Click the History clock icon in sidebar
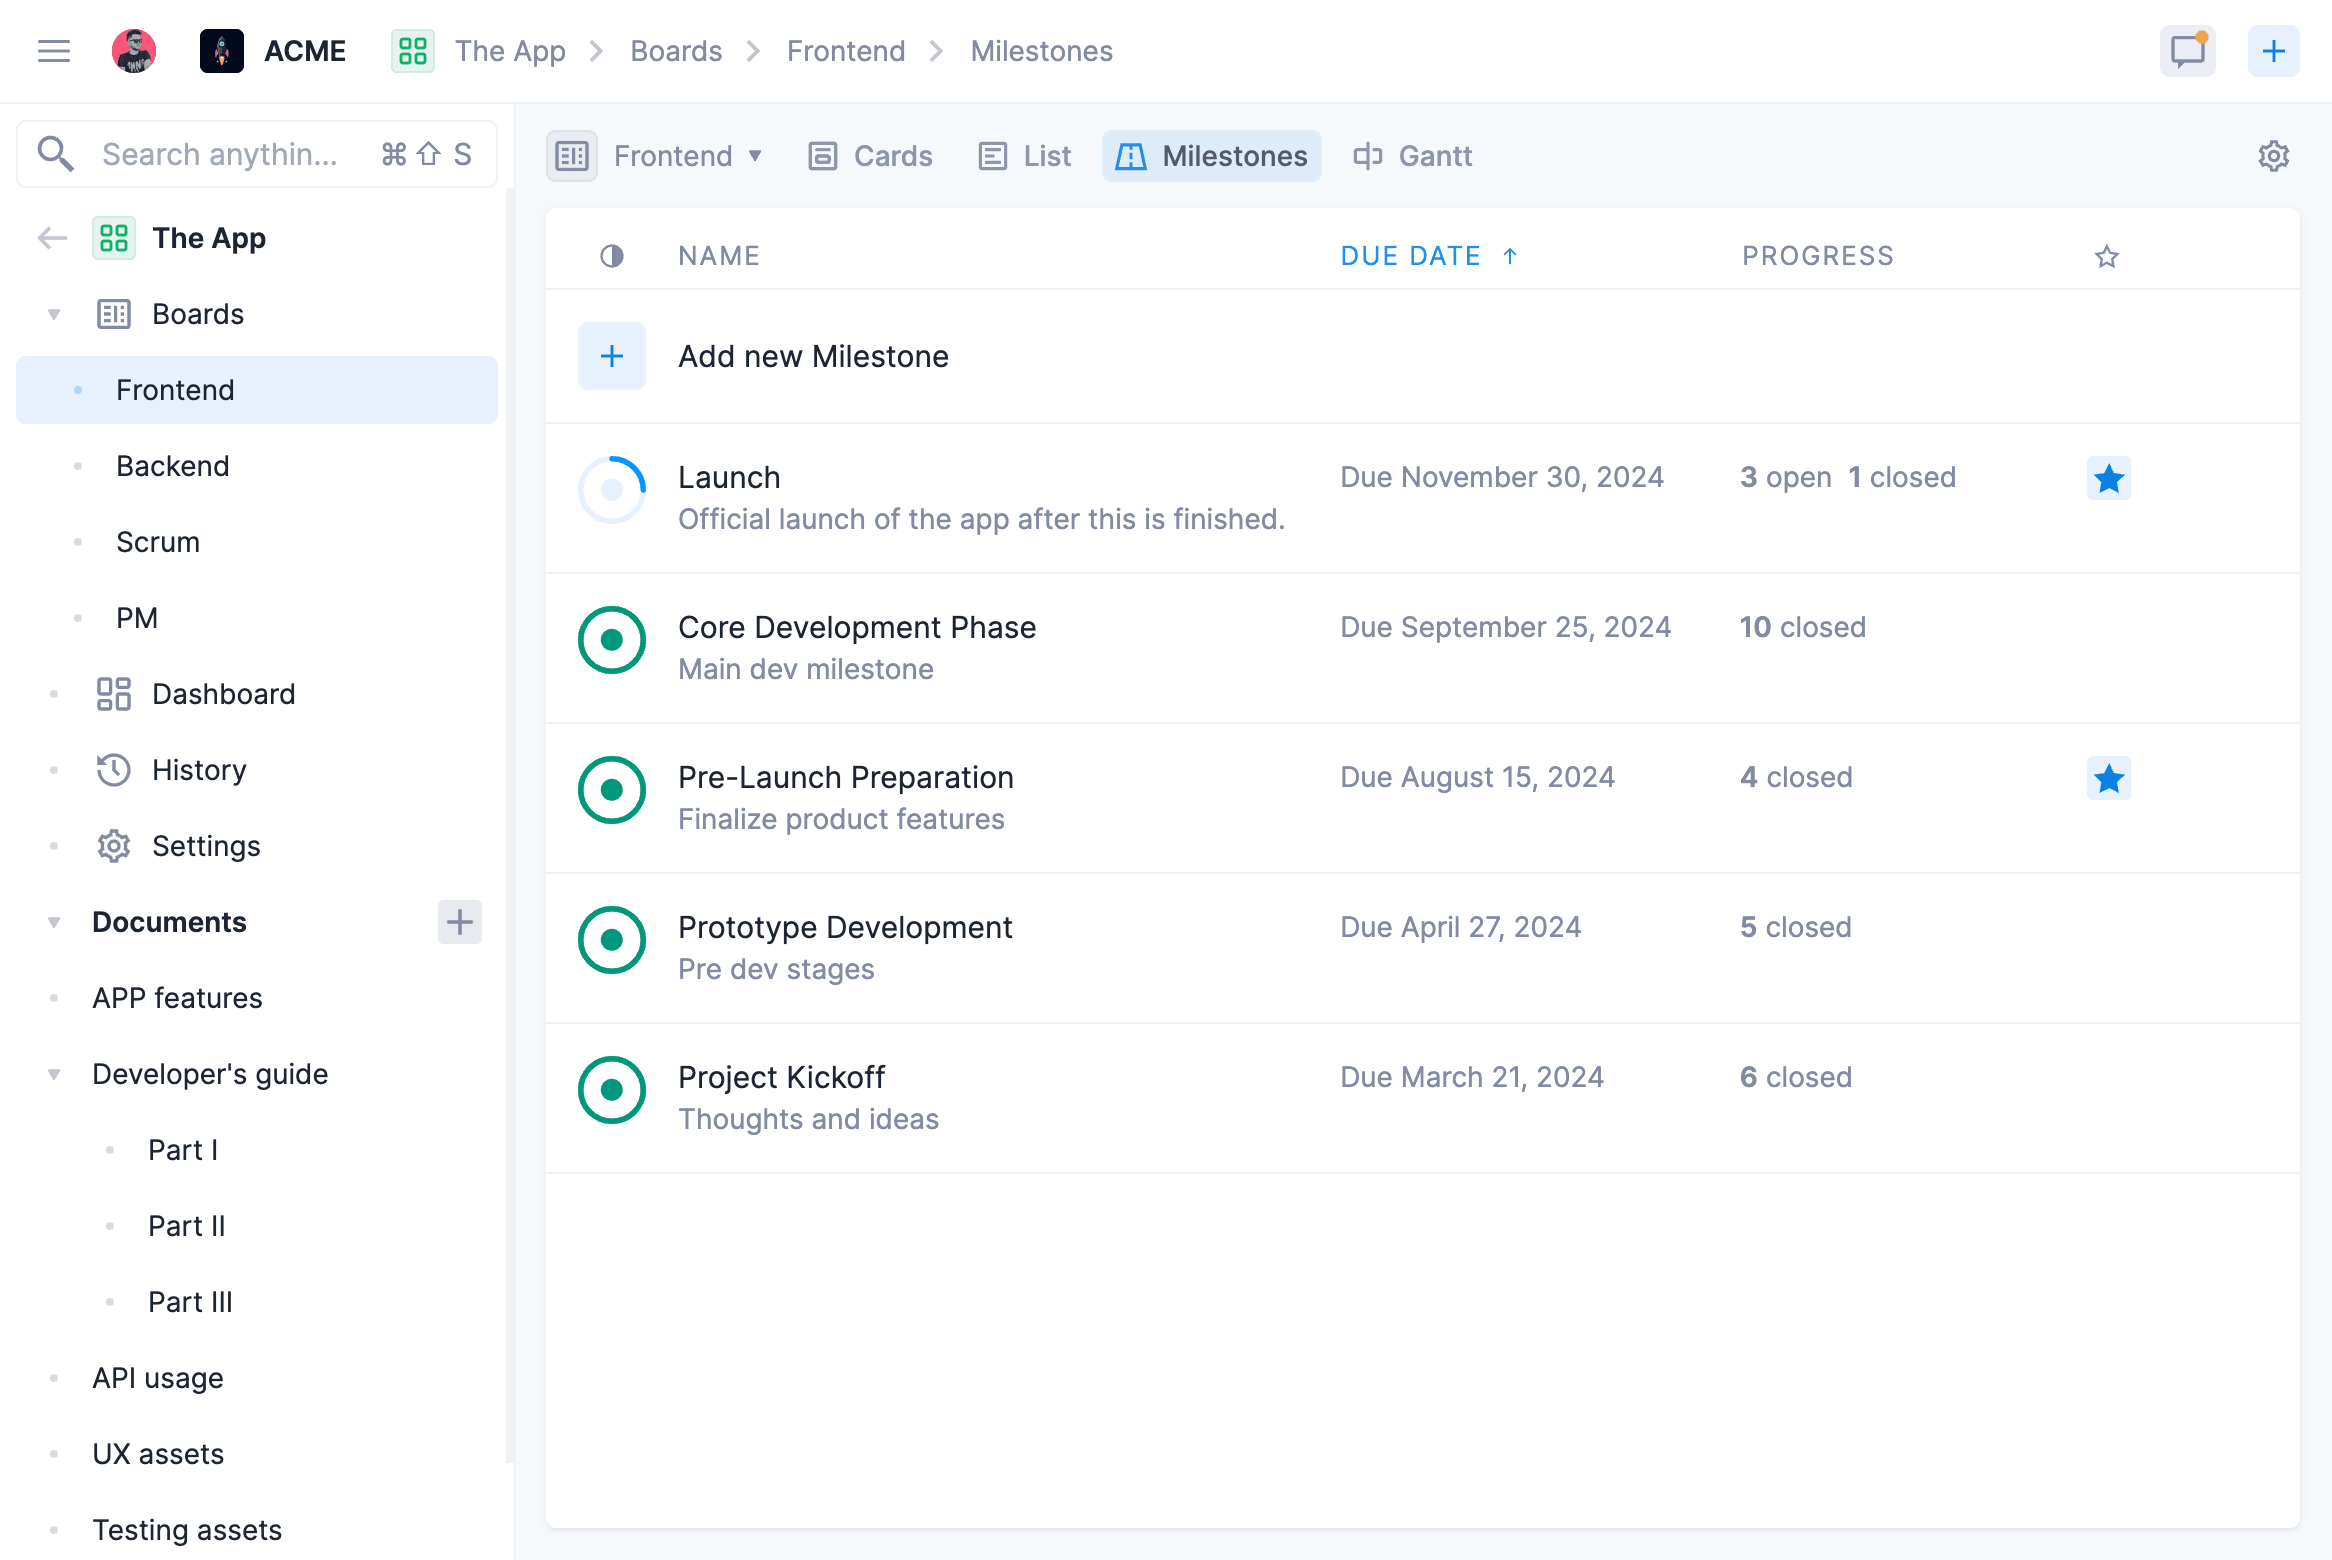2332x1560 pixels. pos(113,770)
